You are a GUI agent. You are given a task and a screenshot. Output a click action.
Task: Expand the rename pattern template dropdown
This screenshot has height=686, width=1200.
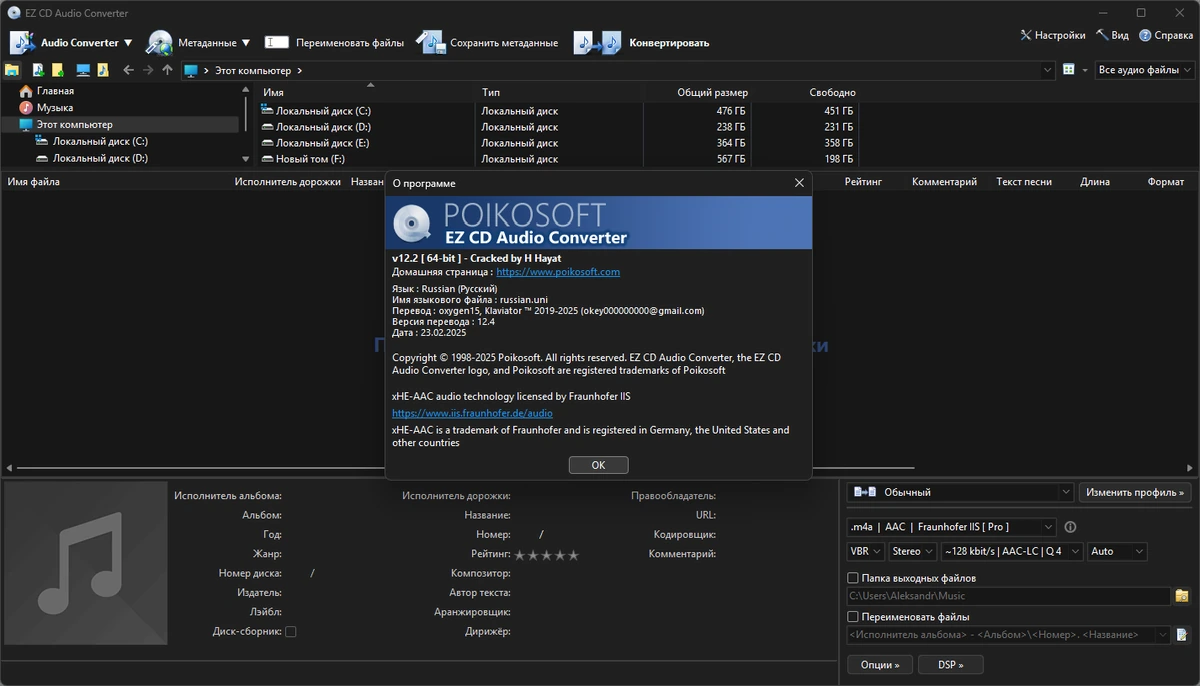point(1164,635)
